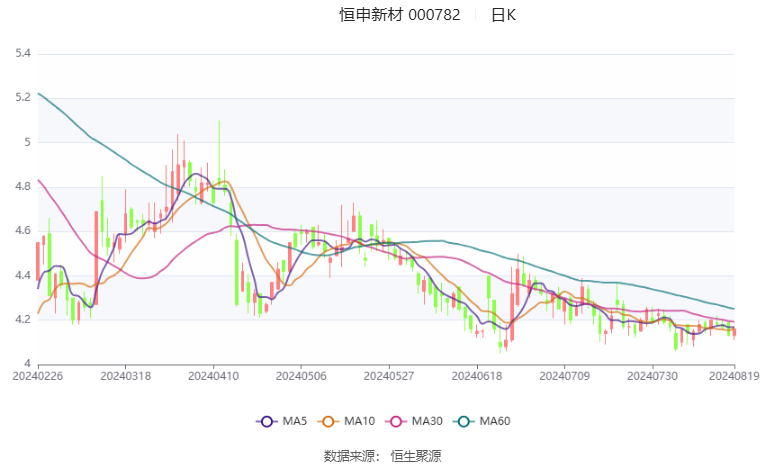Click y-axis value 5.4
Viewport: 765px width, 465px height.
pyautogui.click(x=23, y=53)
